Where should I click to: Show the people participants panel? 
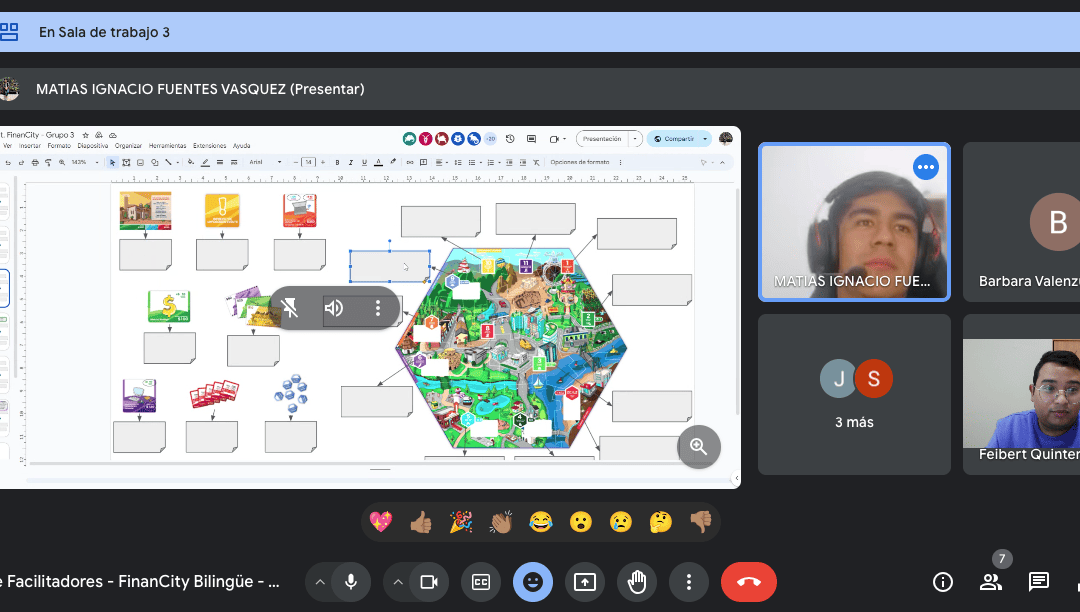tap(990, 582)
